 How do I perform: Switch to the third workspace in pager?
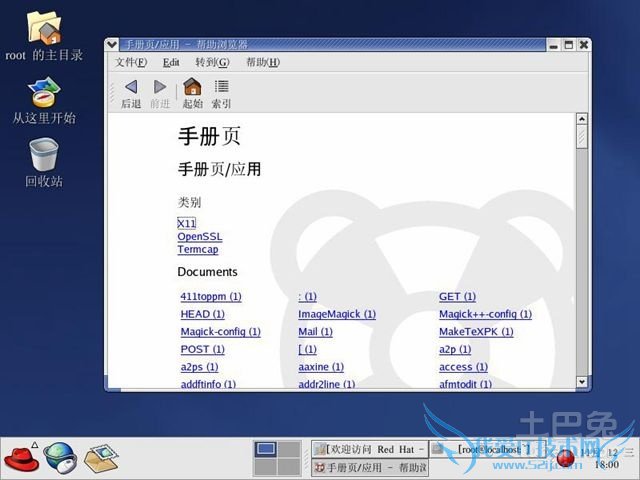[x=265, y=467]
